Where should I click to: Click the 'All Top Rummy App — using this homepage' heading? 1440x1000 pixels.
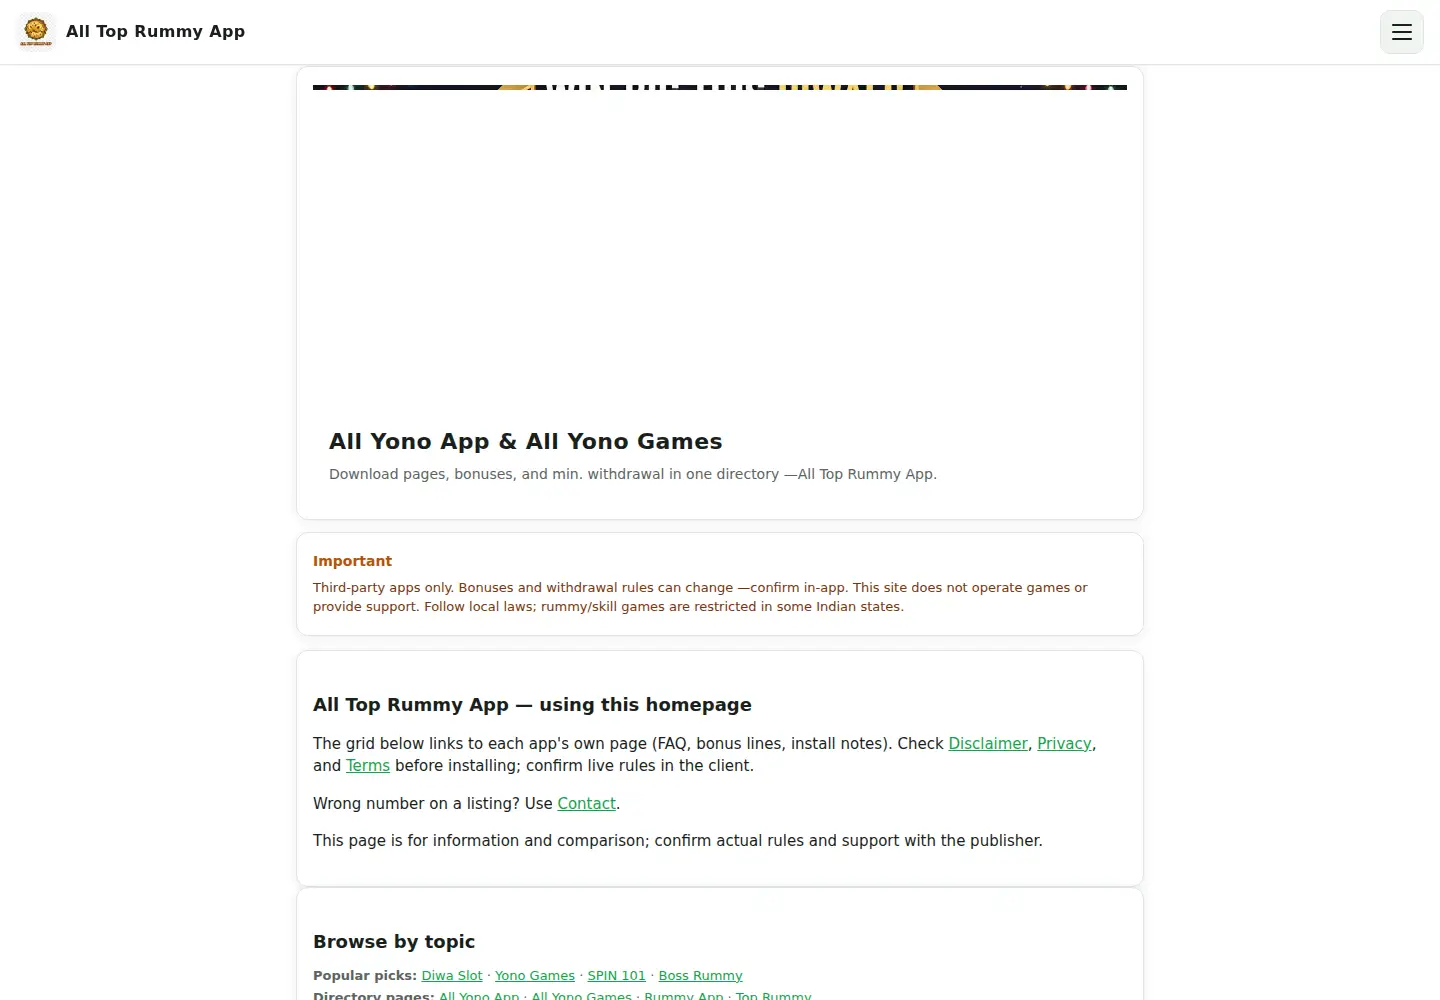[x=532, y=704]
